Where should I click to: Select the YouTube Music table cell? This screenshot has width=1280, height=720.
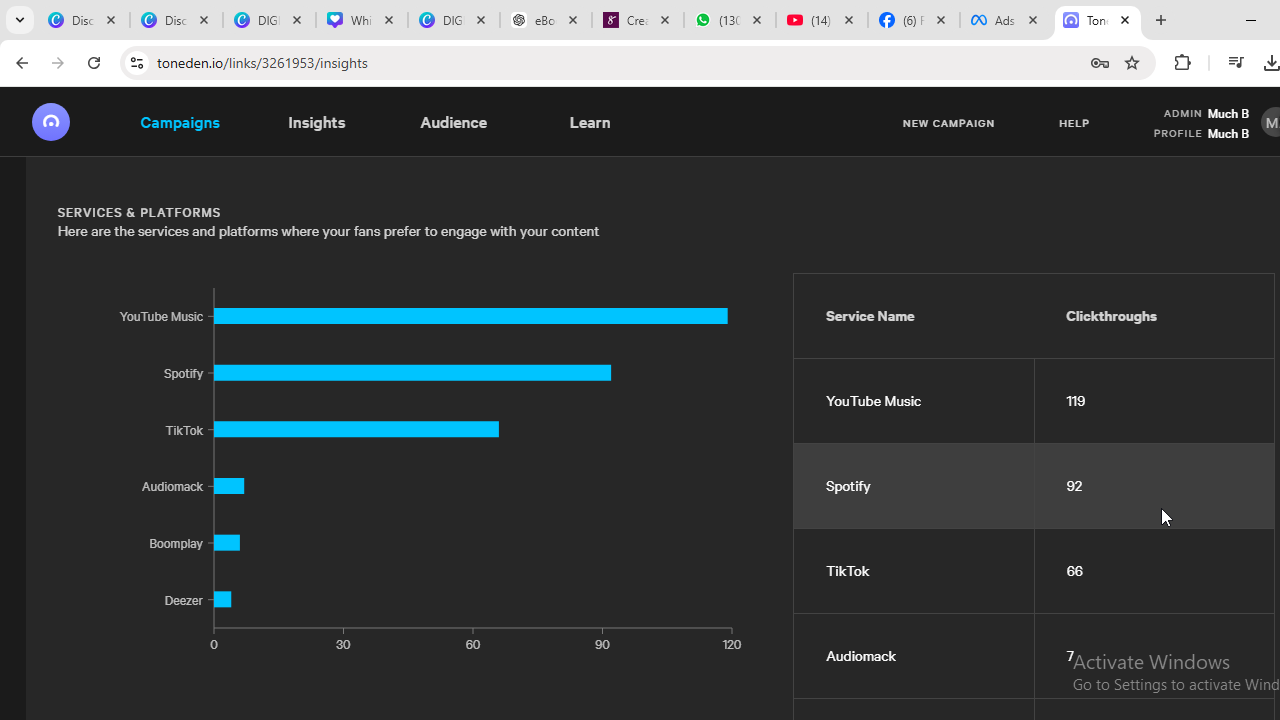point(914,401)
